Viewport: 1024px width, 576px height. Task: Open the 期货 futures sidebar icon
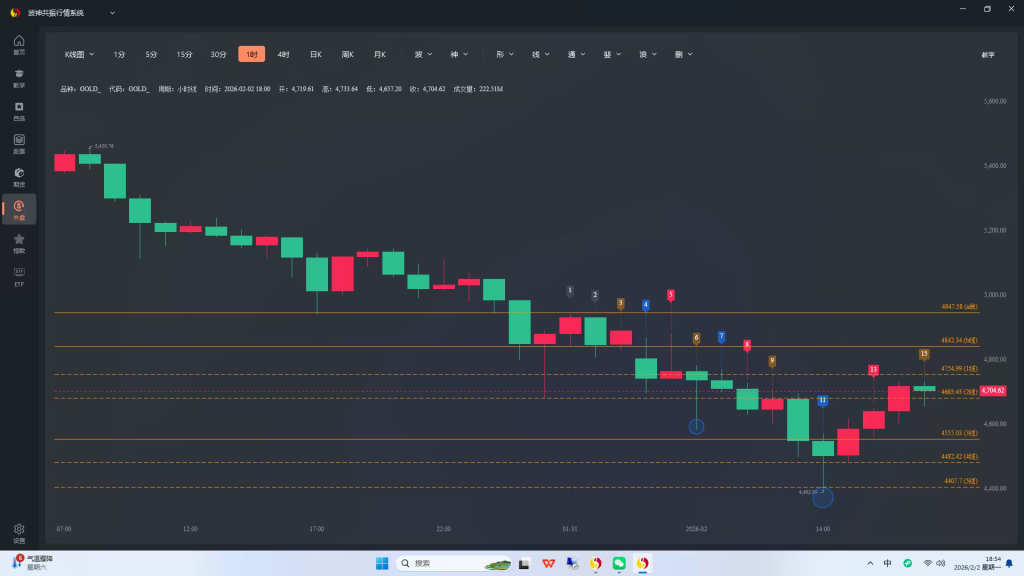point(19,176)
